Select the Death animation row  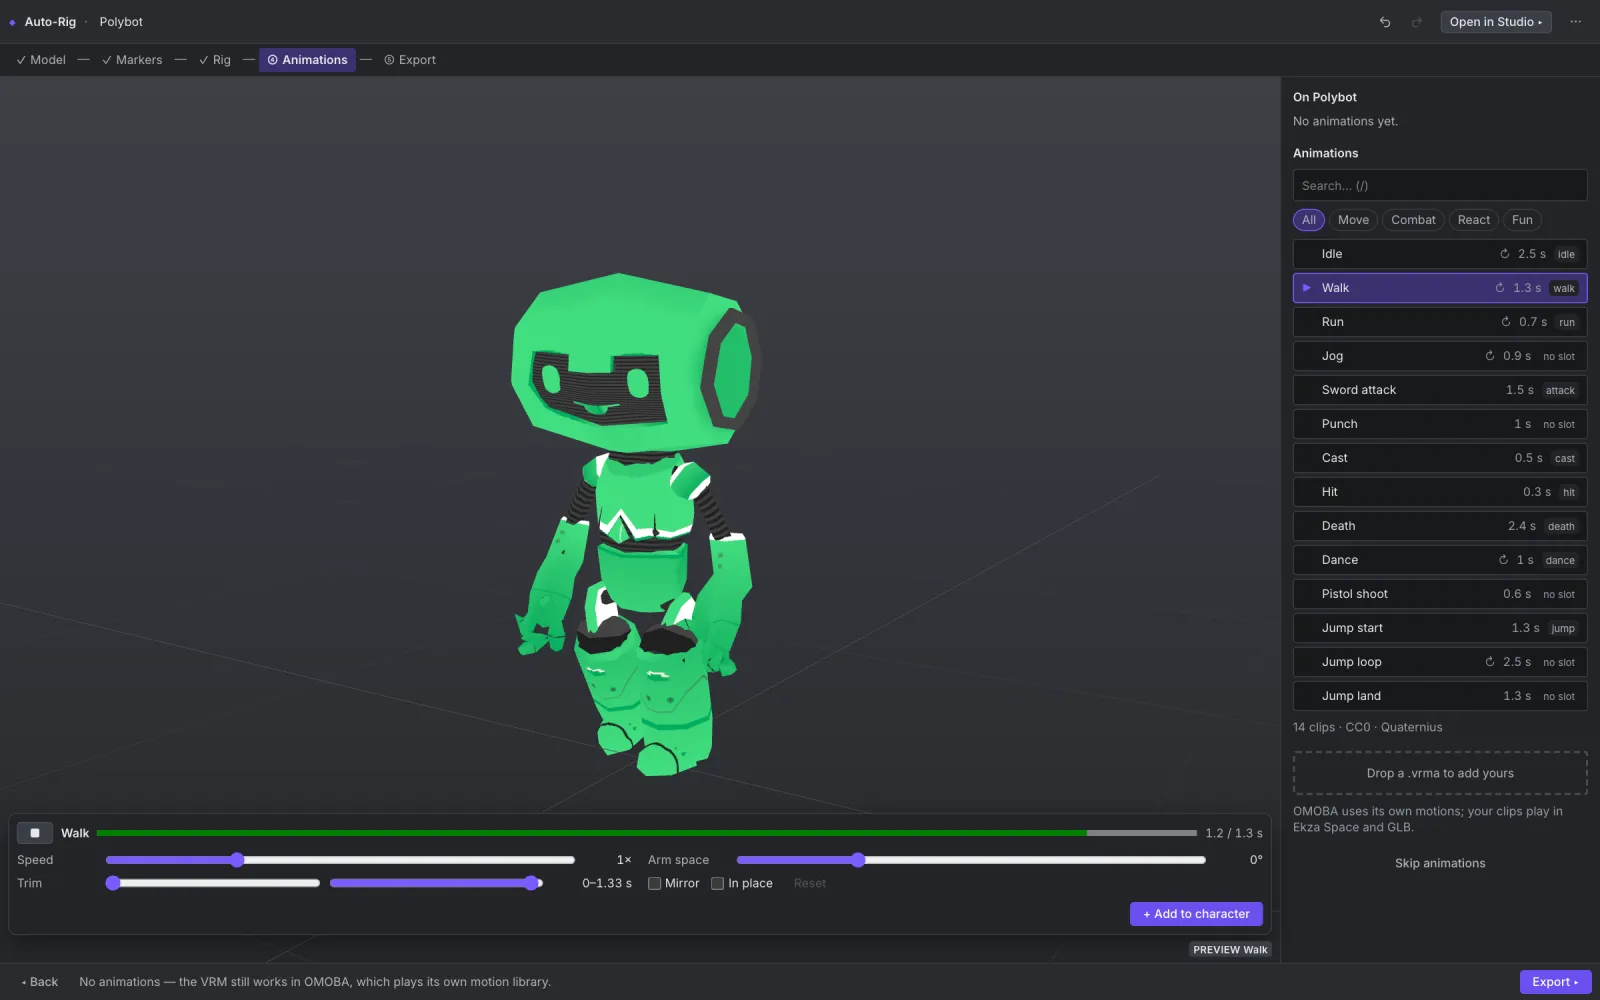(1440, 526)
